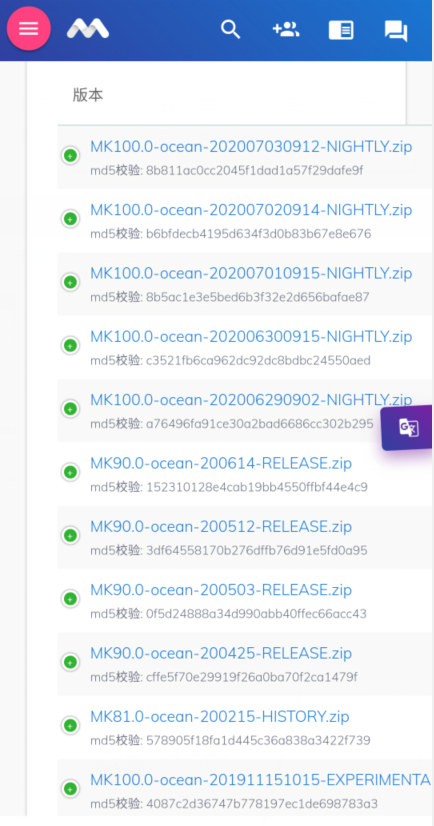Click green plus beside MK90.0-ocean-200425 release
The height and width of the screenshot is (826, 434).
tap(70, 662)
